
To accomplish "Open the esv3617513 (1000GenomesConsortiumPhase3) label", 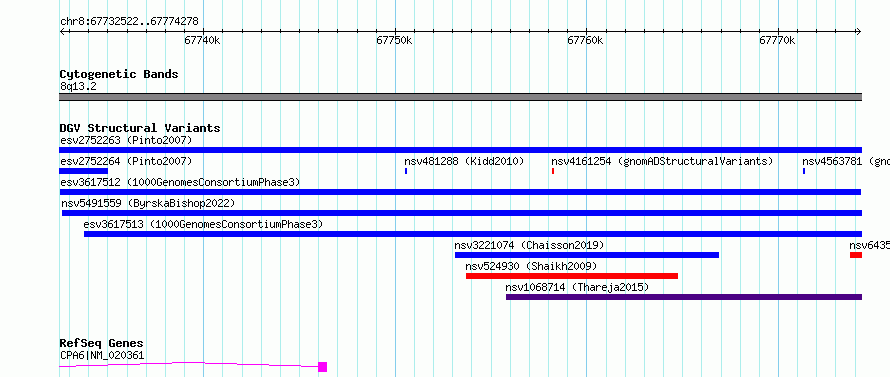I will (x=203, y=224).
